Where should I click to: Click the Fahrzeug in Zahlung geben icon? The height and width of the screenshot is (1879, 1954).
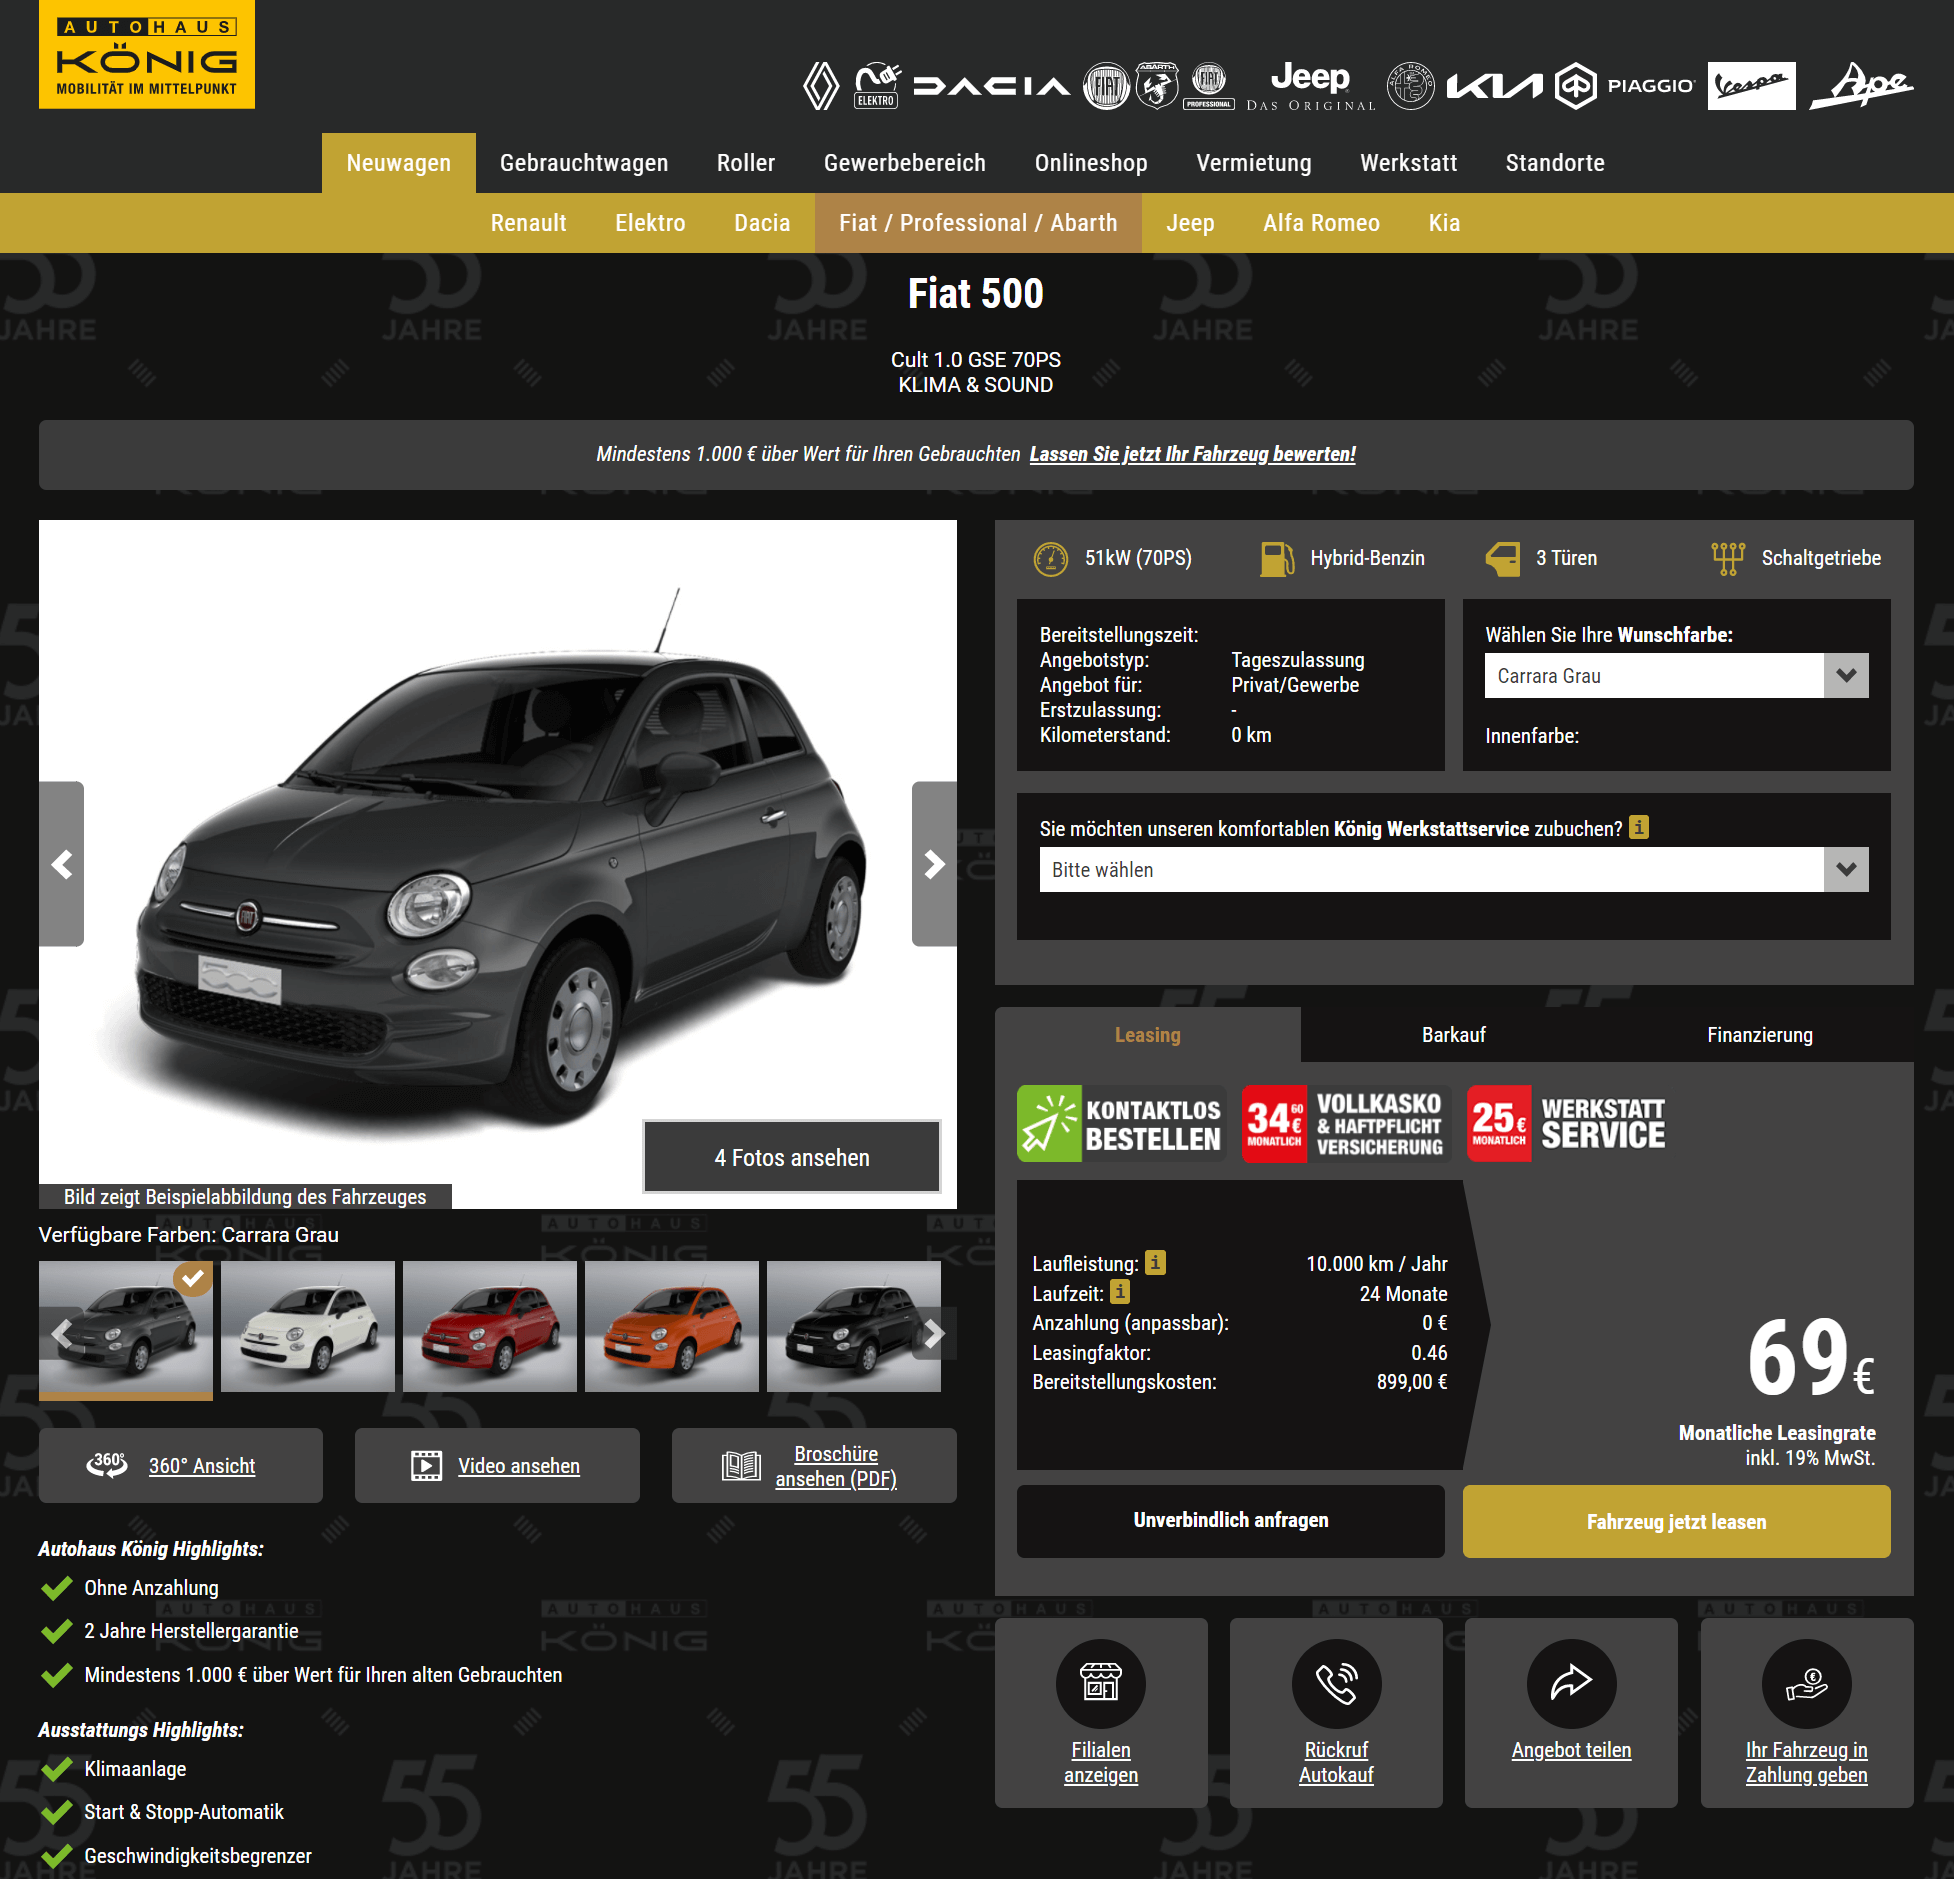pyautogui.click(x=1806, y=1684)
